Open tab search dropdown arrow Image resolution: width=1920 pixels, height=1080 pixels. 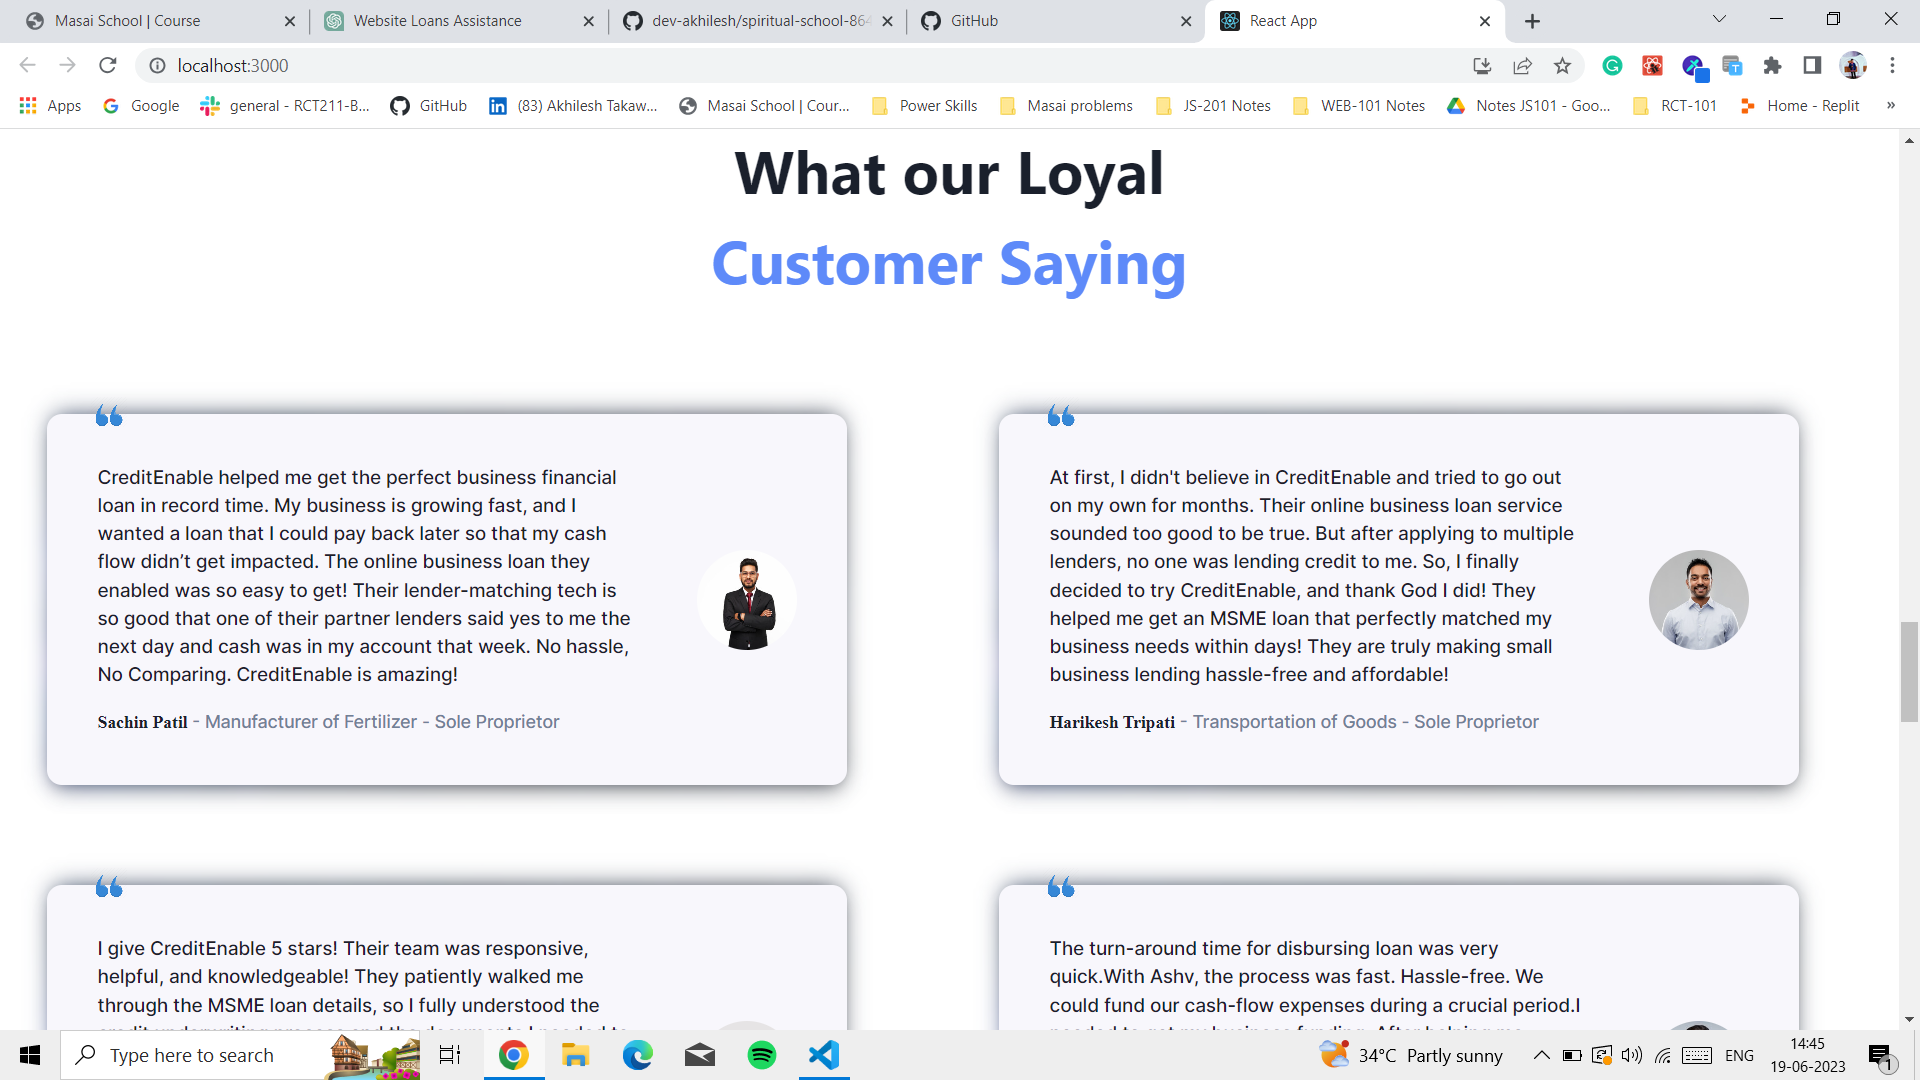tap(1719, 19)
